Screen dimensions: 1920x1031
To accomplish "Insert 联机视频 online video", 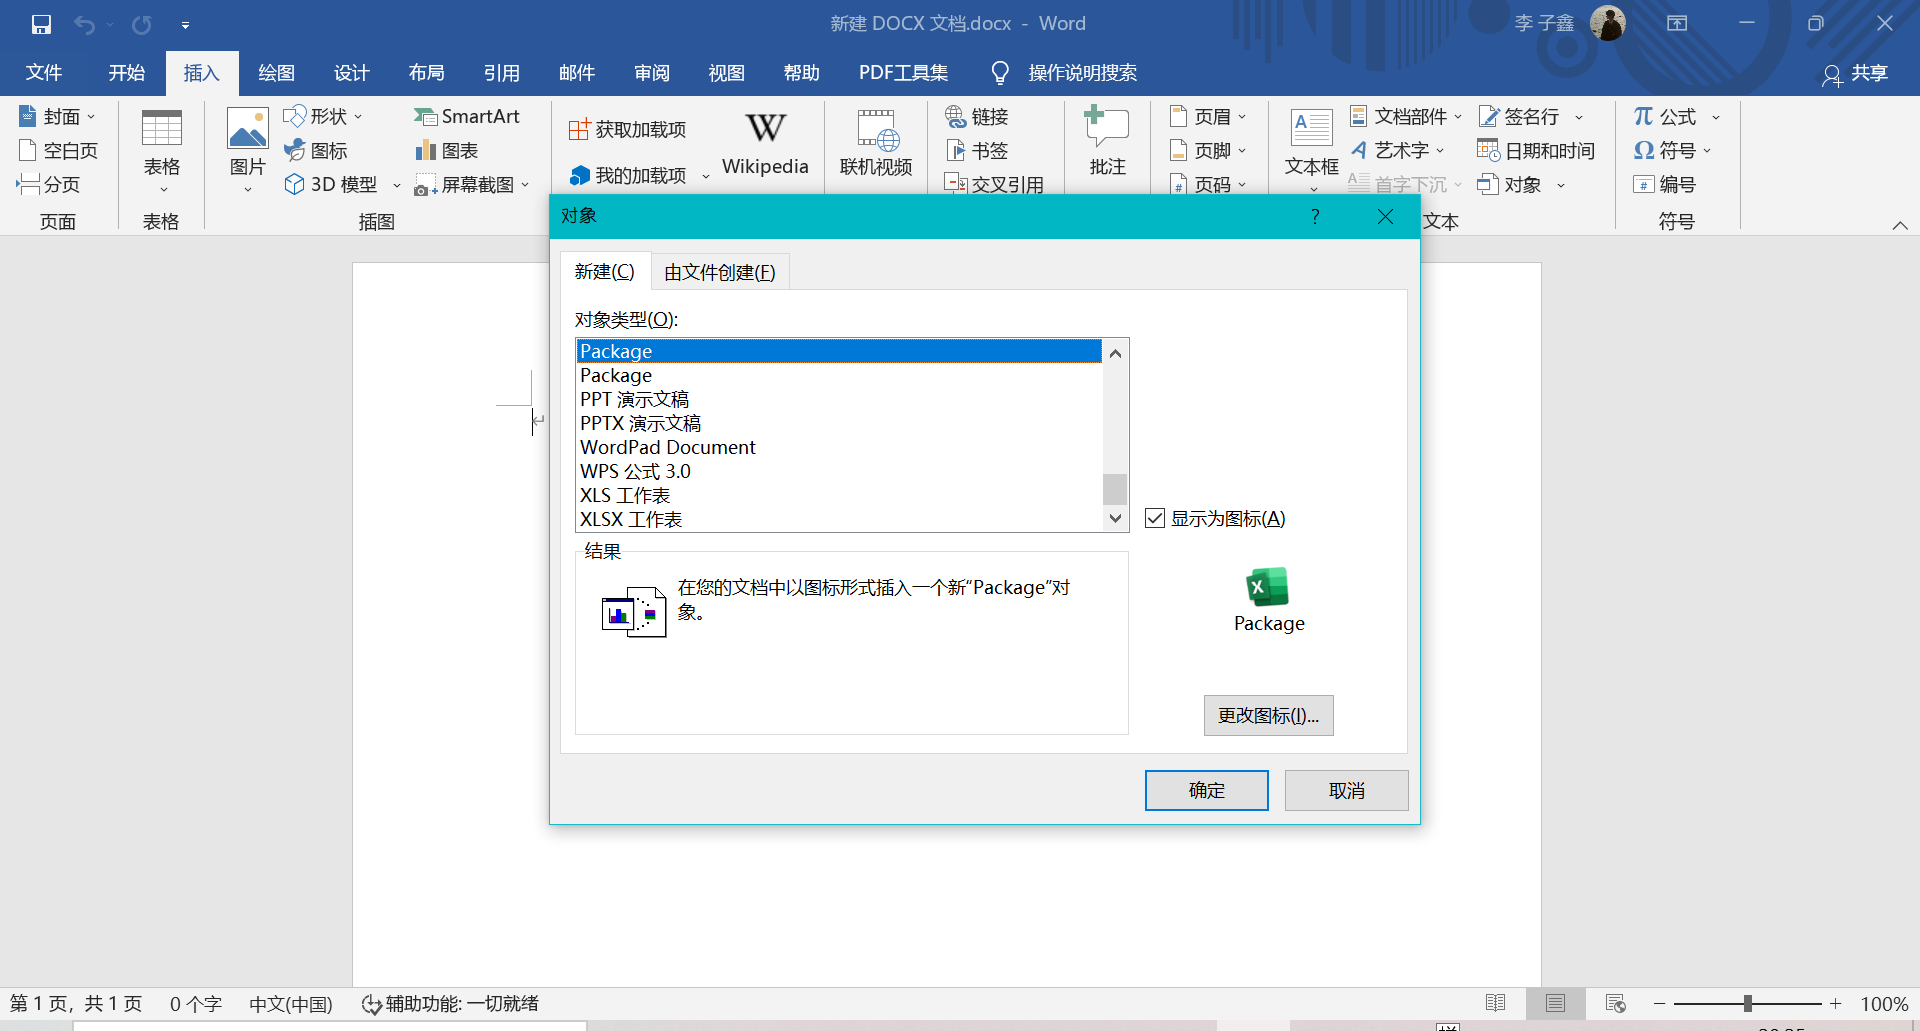I will tap(876, 145).
